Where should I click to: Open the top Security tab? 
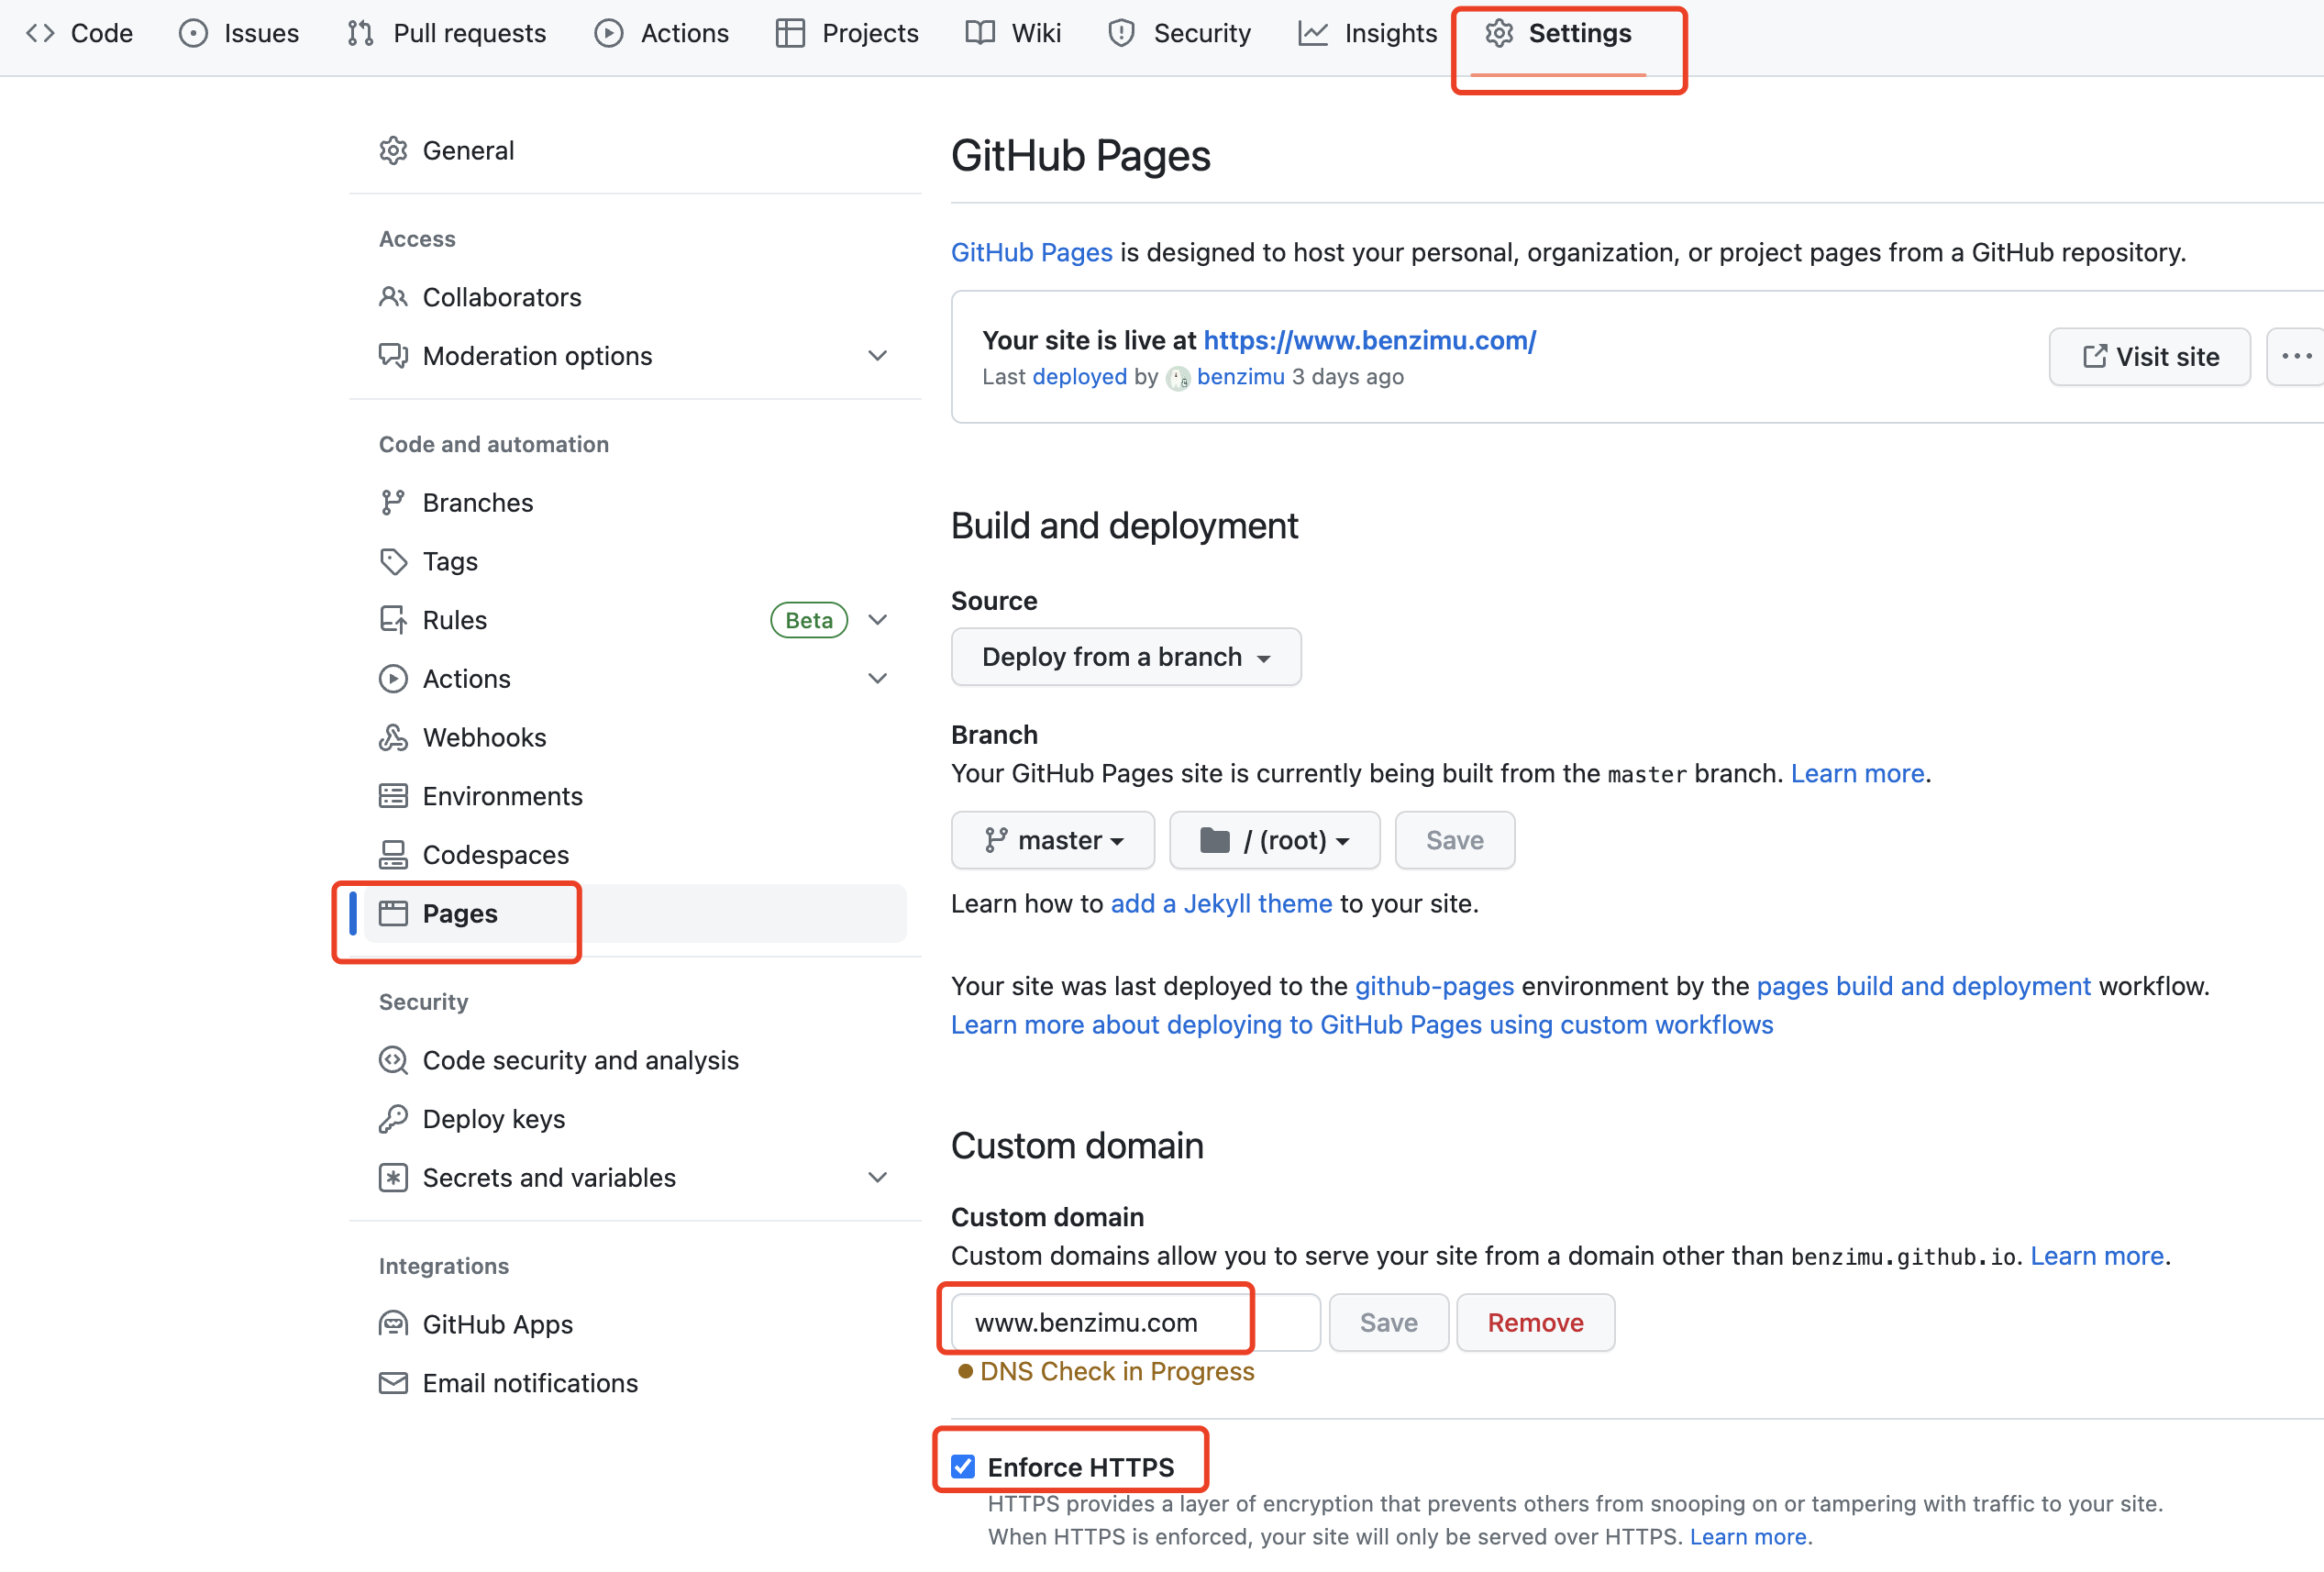coord(1179,33)
